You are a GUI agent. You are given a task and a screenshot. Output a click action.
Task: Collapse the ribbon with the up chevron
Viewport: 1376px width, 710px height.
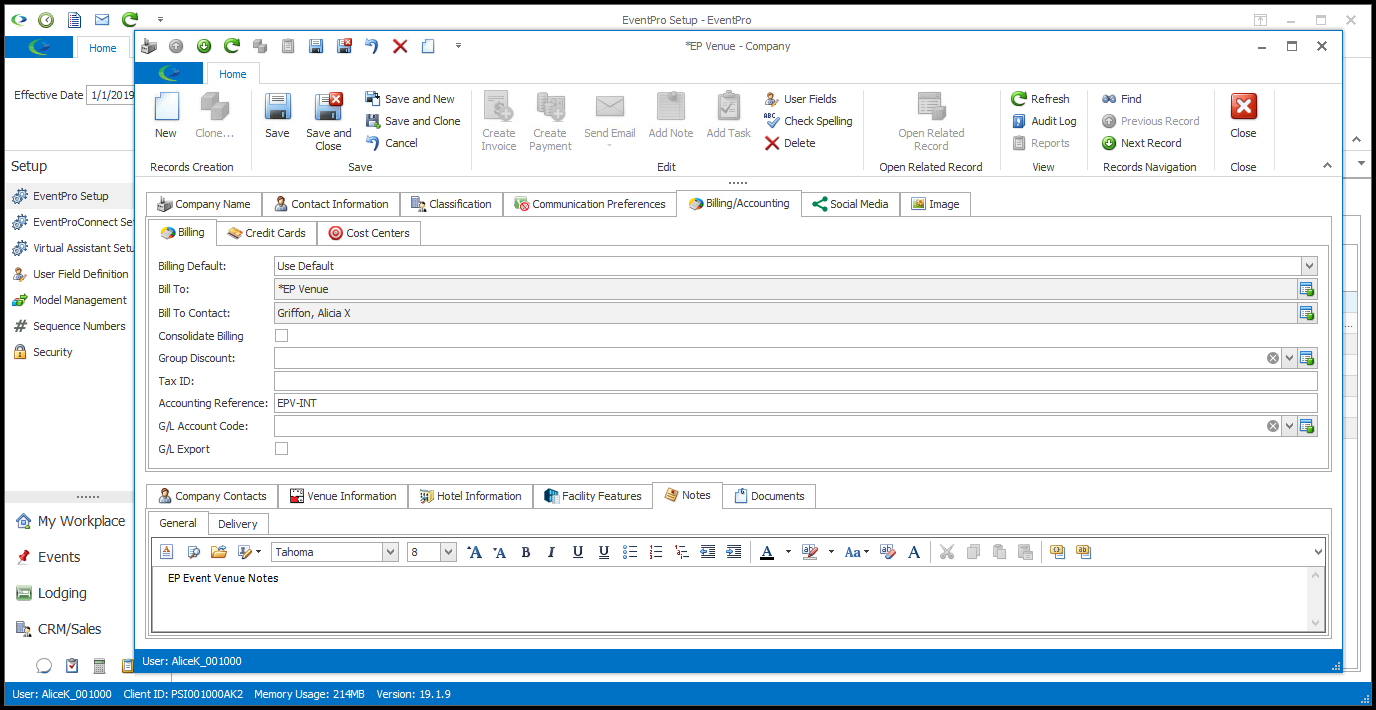[1328, 166]
